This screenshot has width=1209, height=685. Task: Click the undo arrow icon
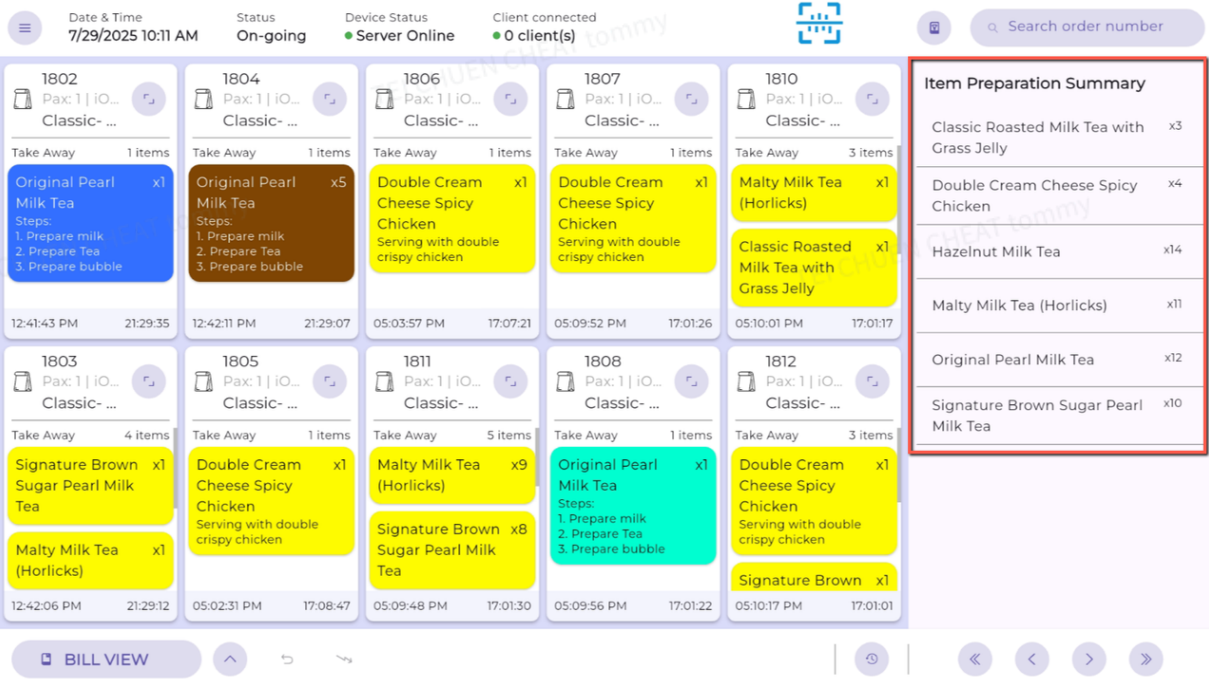[287, 659]
